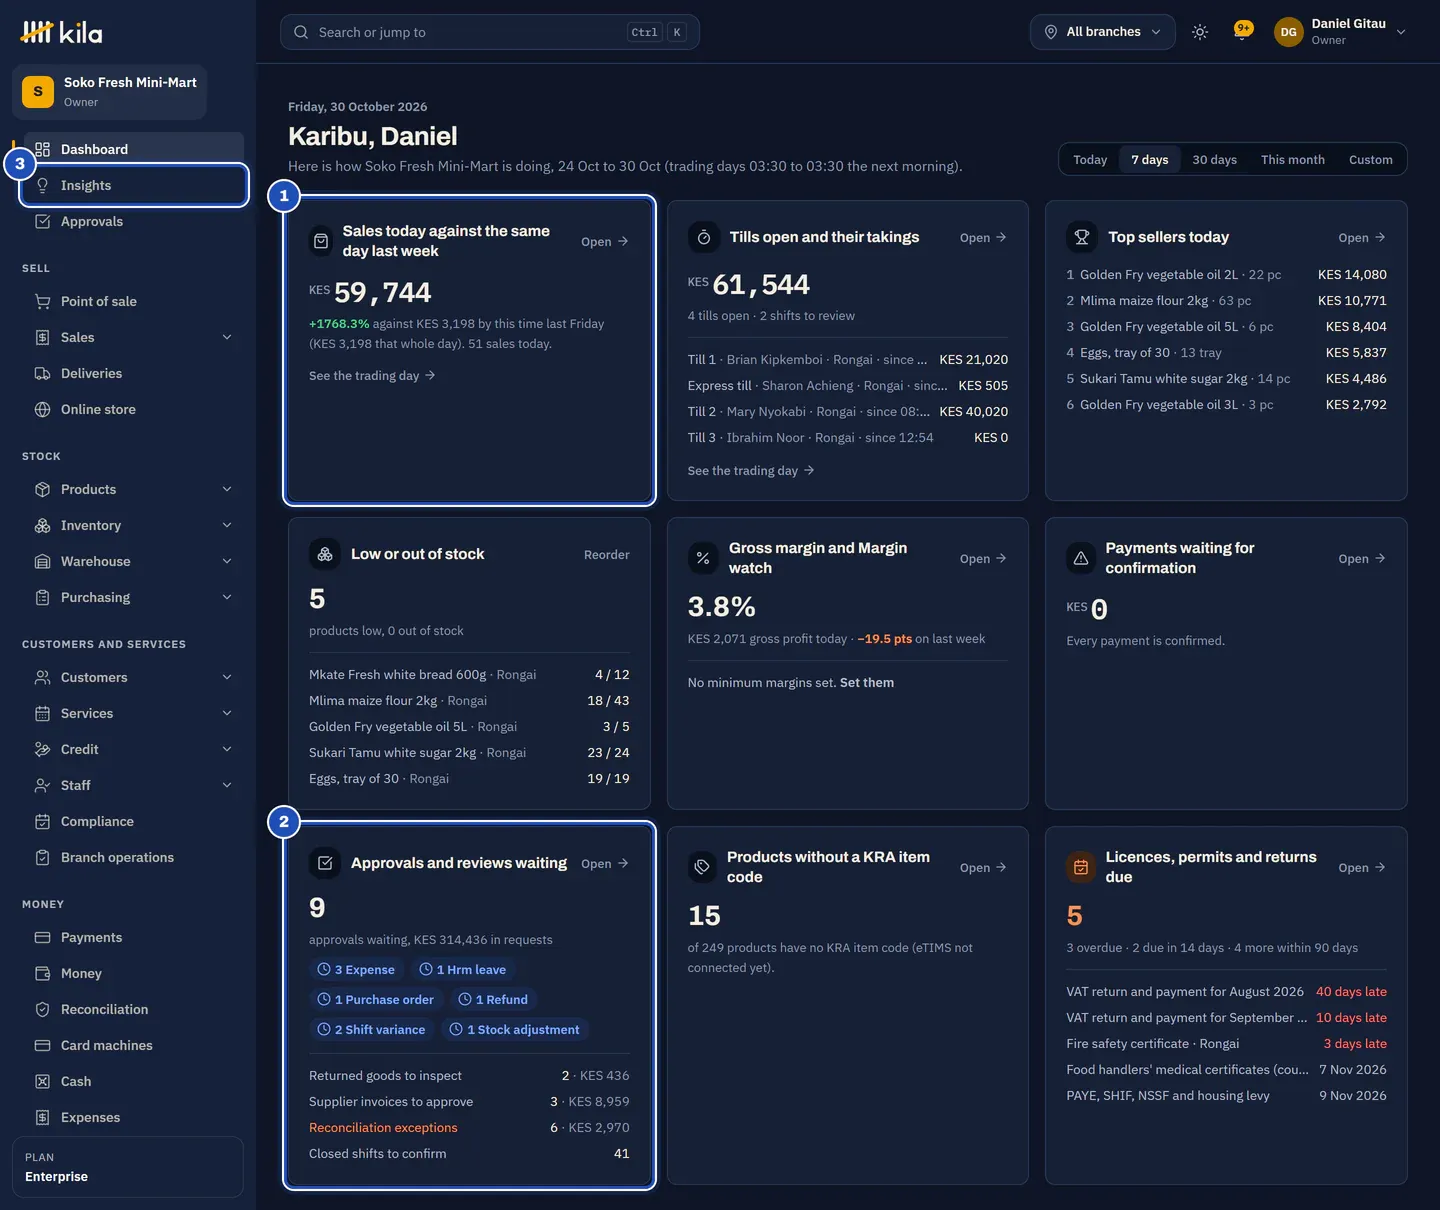Click See the trading day under Tills

click(751, 471)
